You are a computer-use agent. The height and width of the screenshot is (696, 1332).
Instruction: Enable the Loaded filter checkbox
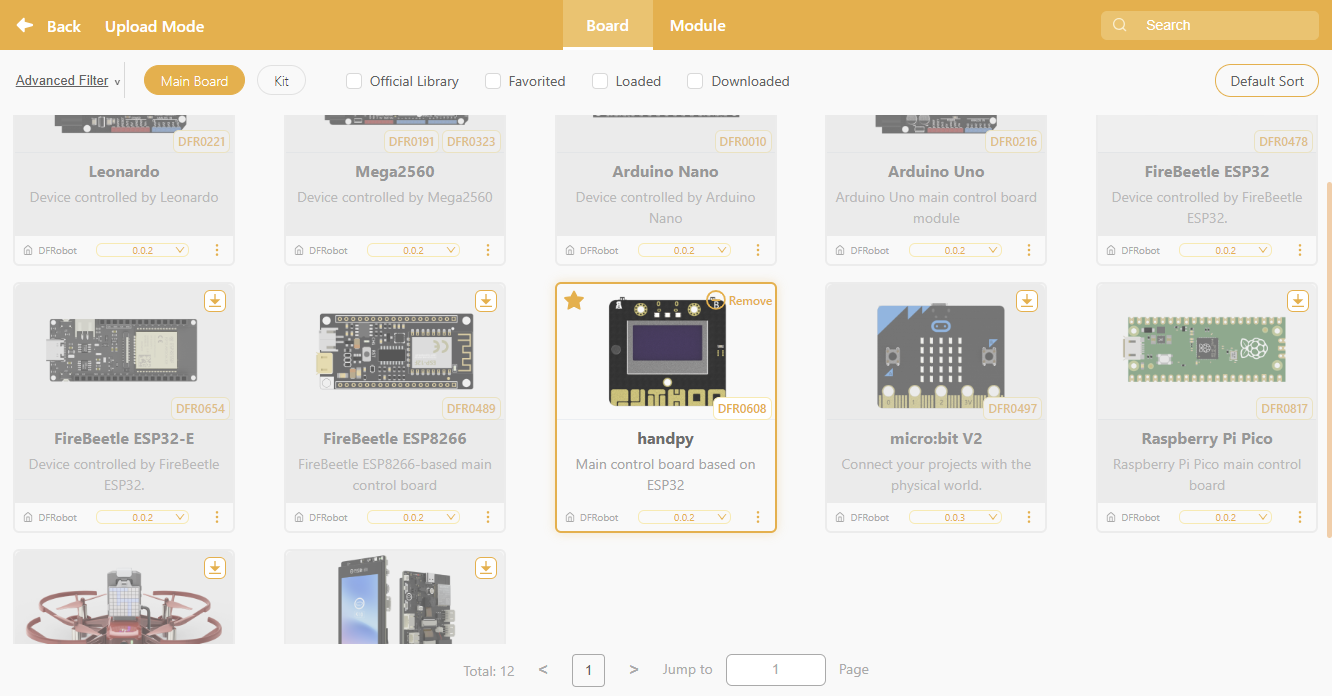600,81
